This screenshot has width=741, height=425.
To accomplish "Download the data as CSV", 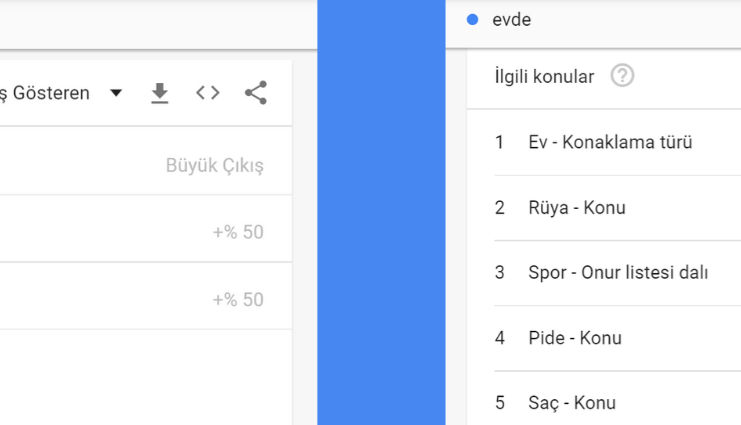I will point(160,93).
